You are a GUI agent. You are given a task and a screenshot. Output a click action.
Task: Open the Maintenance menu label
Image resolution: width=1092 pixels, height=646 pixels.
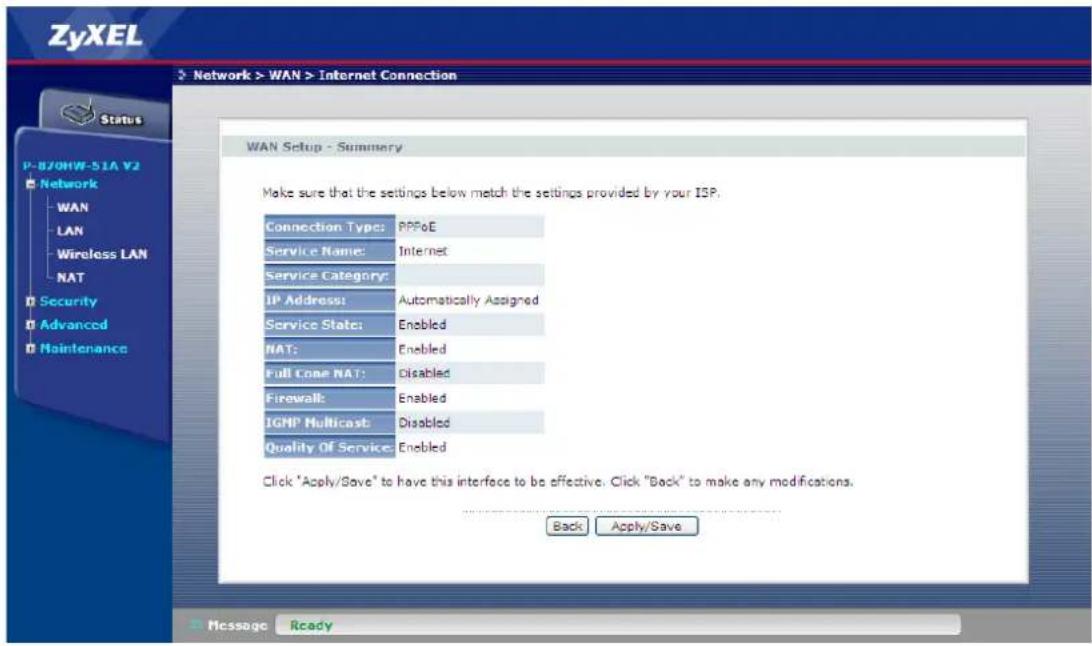point(84,348)
